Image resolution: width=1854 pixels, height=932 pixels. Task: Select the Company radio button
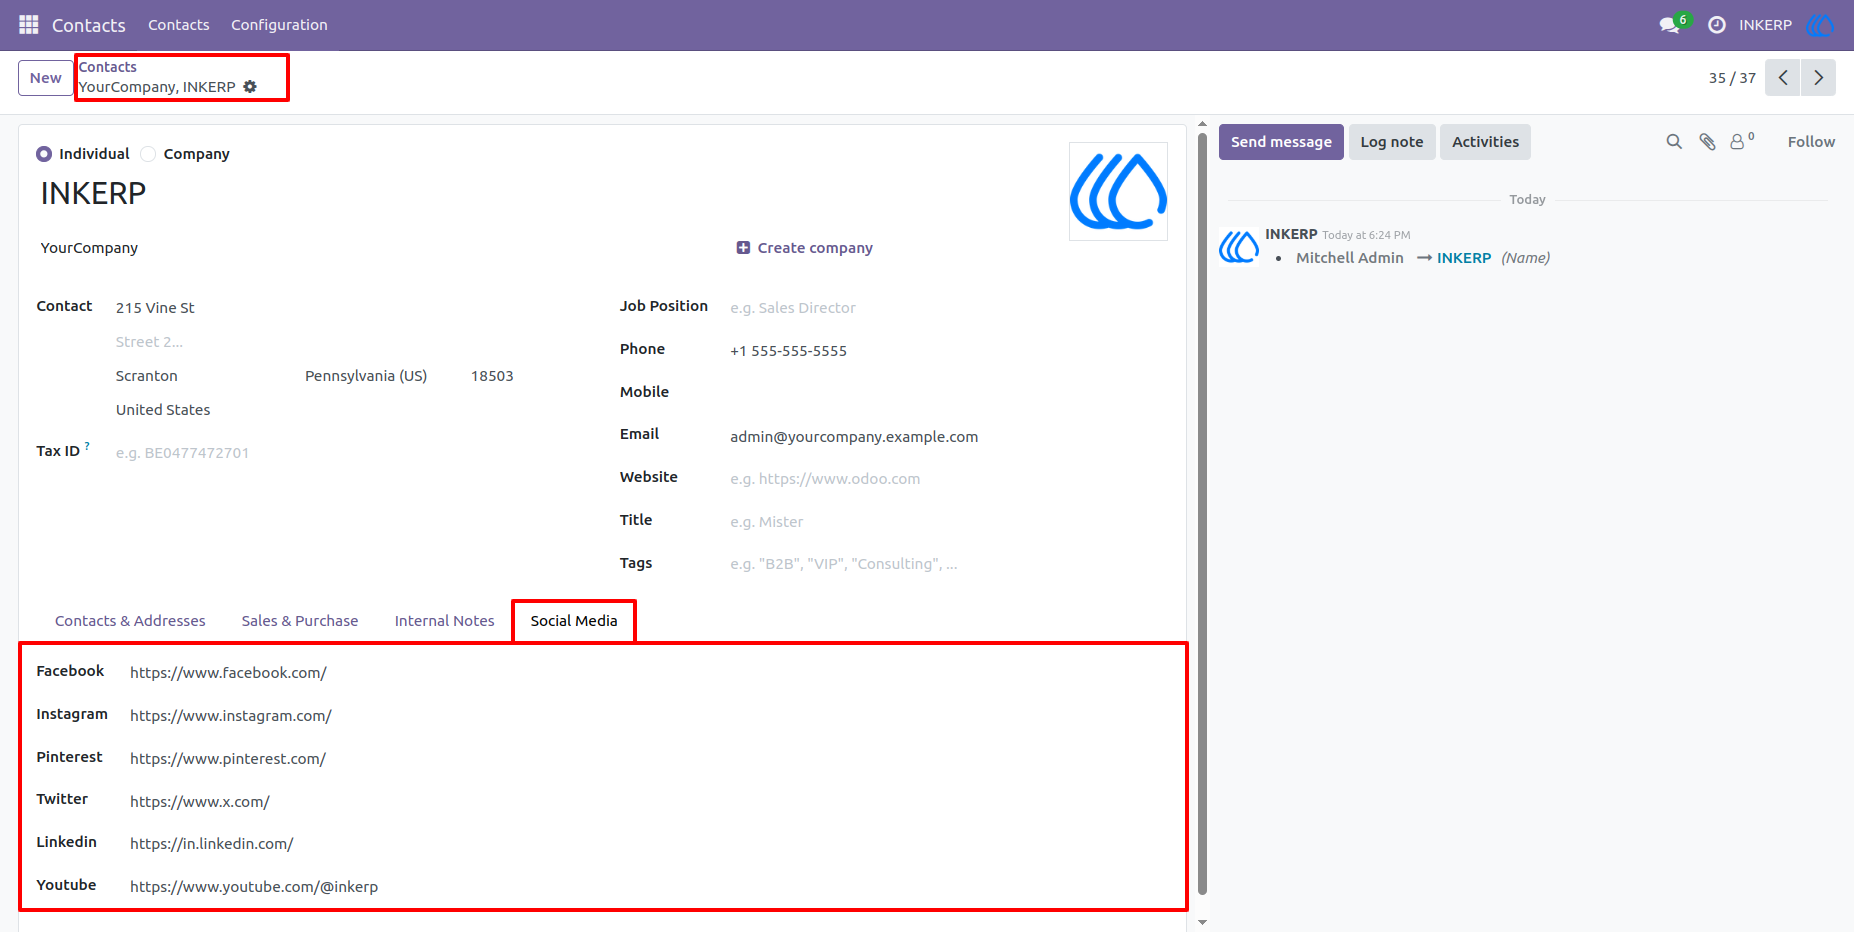pos(148,154)
